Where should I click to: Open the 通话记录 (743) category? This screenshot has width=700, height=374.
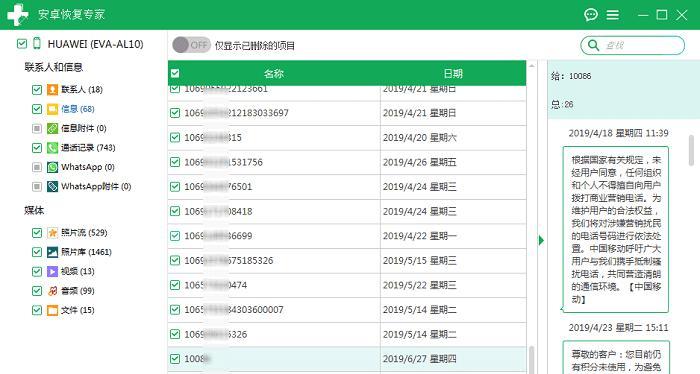tap(88, 148)
